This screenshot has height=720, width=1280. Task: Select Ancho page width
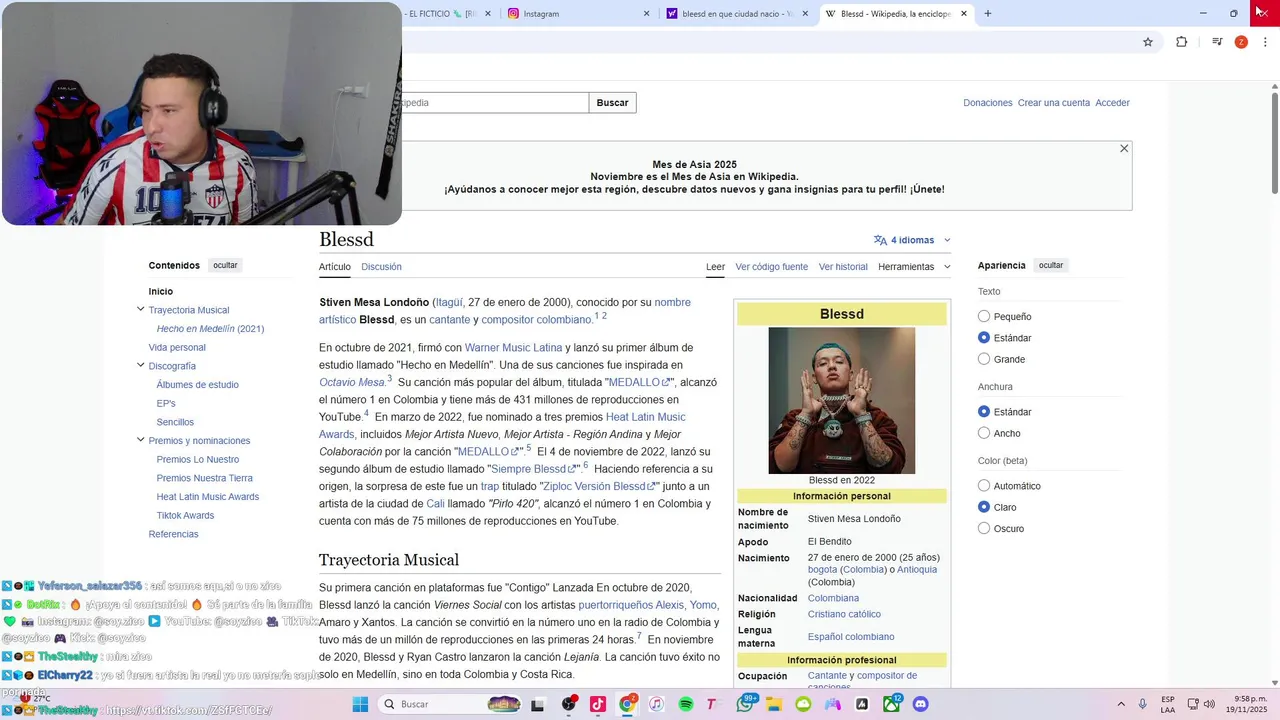(984, 433)
